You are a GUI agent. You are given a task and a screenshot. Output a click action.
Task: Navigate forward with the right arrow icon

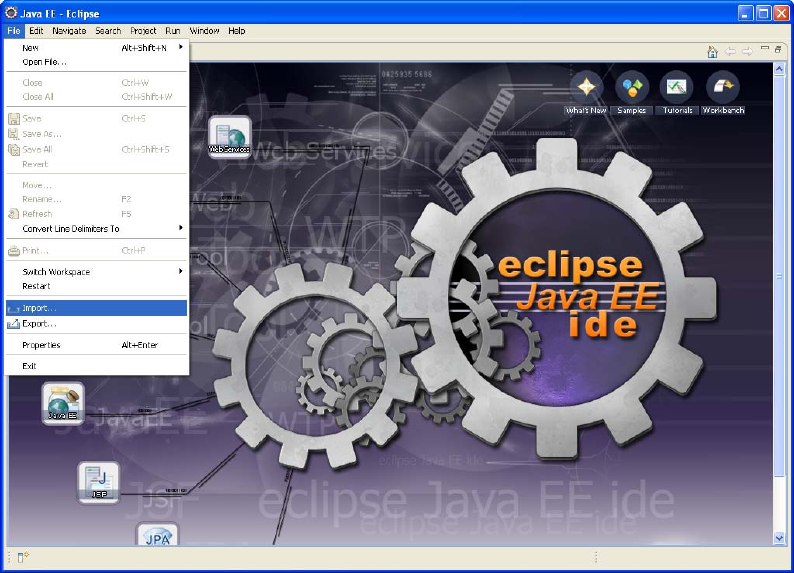tap(747, 52)
